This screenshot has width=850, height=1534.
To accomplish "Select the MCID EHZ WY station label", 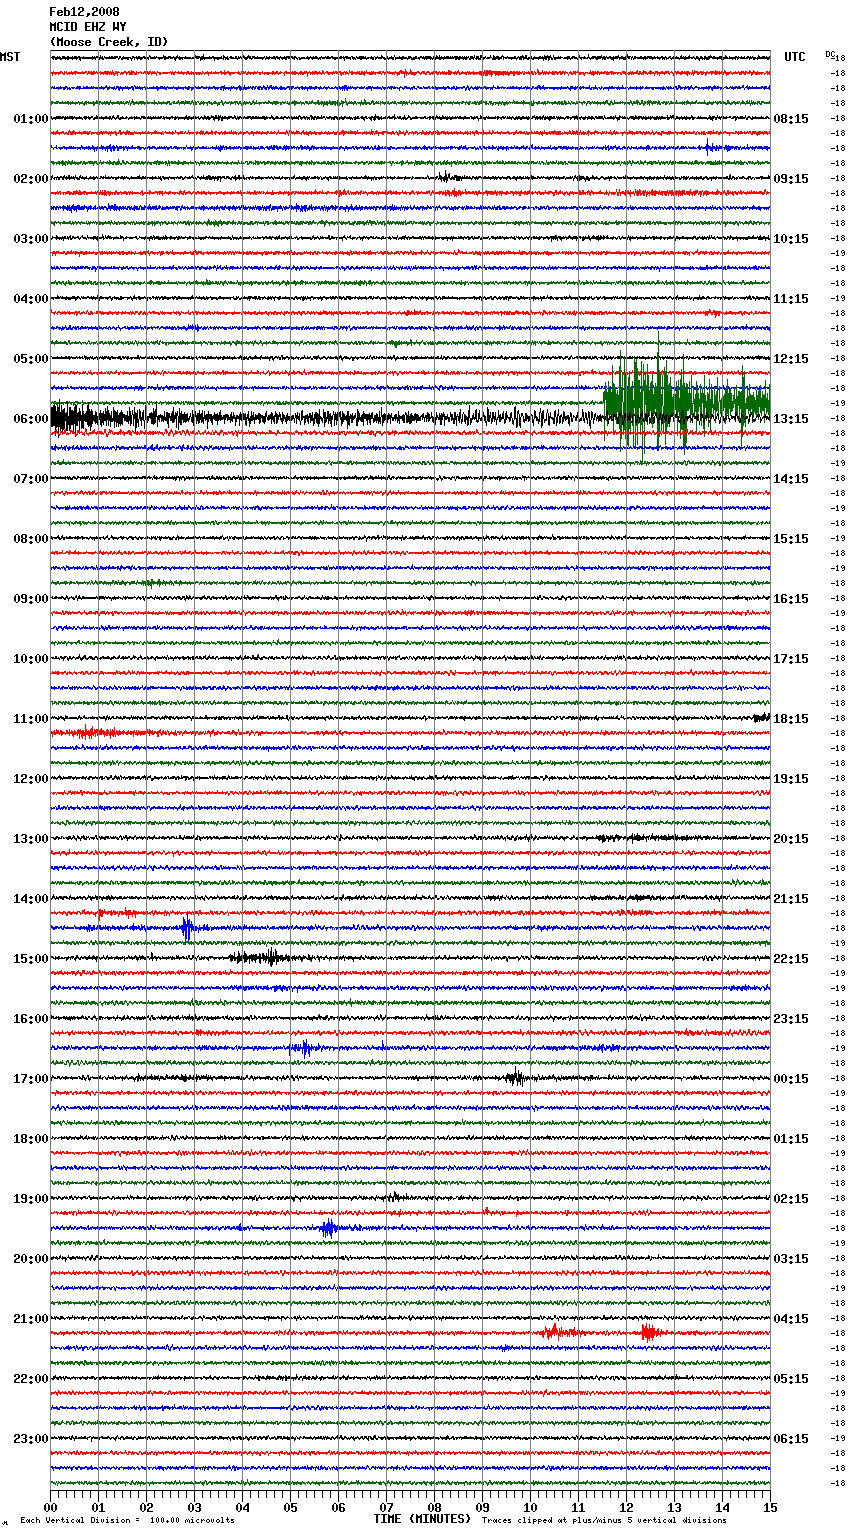I will tap(88, 27).
